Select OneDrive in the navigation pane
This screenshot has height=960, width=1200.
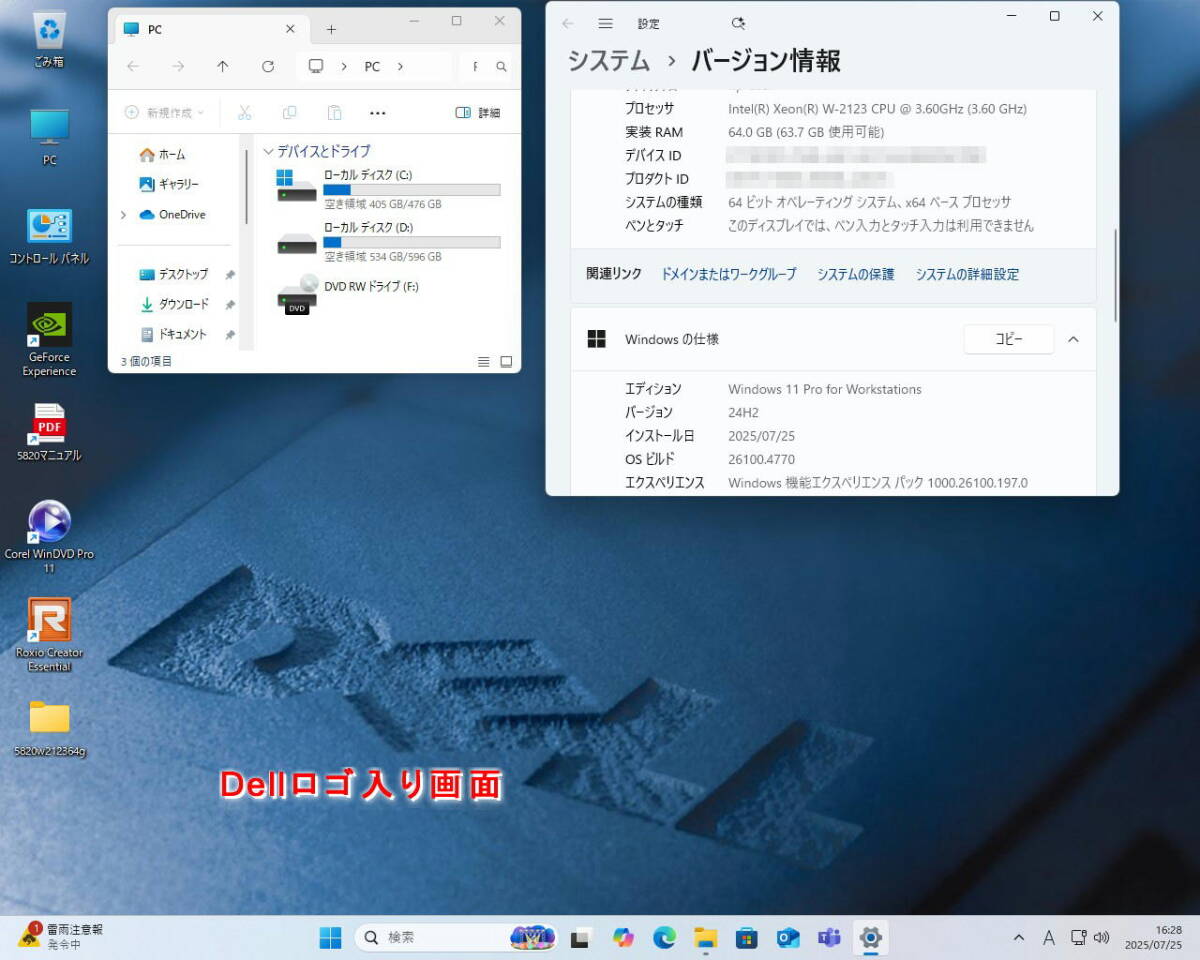point(173,215)
